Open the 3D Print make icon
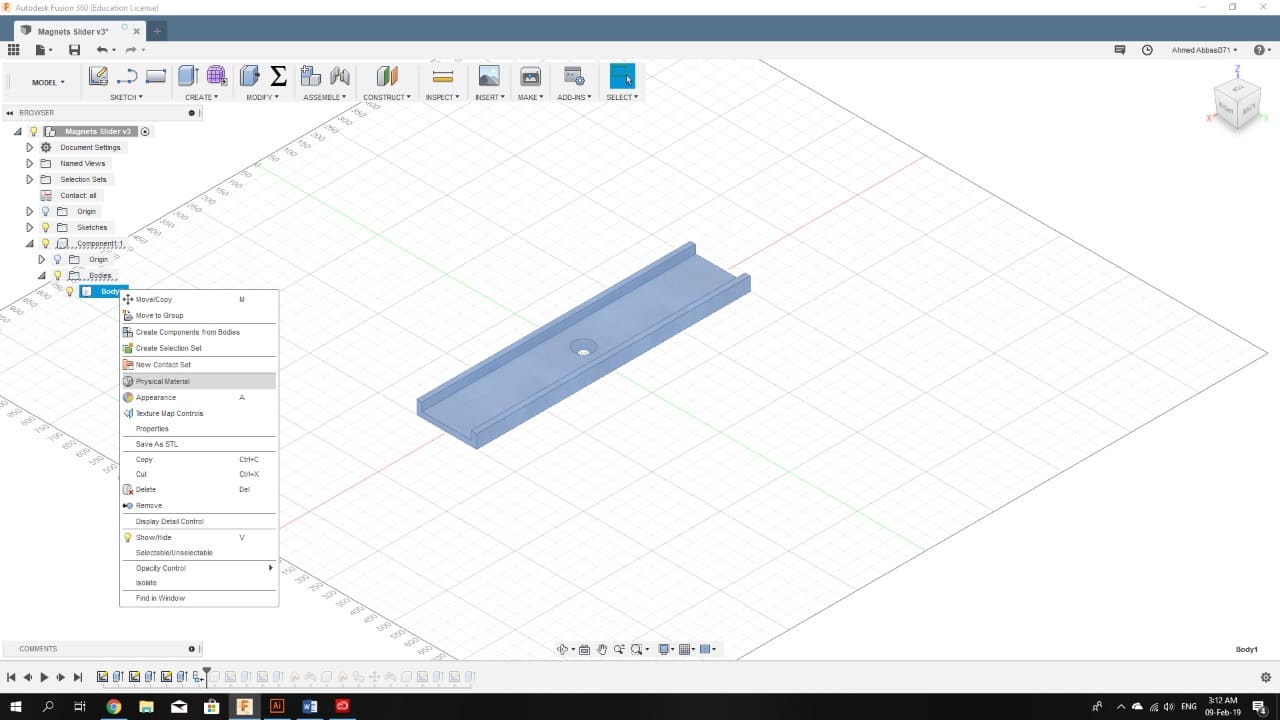The image size is (1280, 720). point(531,76)
